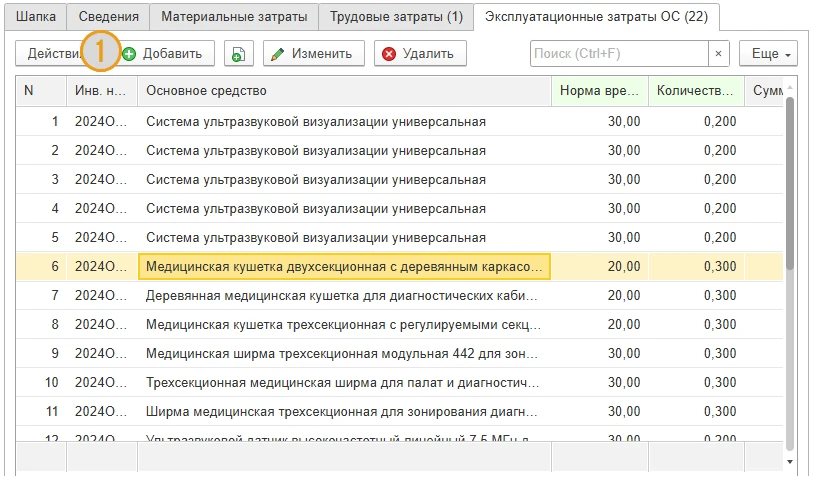Switch to the Сведения tab
The width and height of the screenshot is (815, 482).
coord(108,17)
